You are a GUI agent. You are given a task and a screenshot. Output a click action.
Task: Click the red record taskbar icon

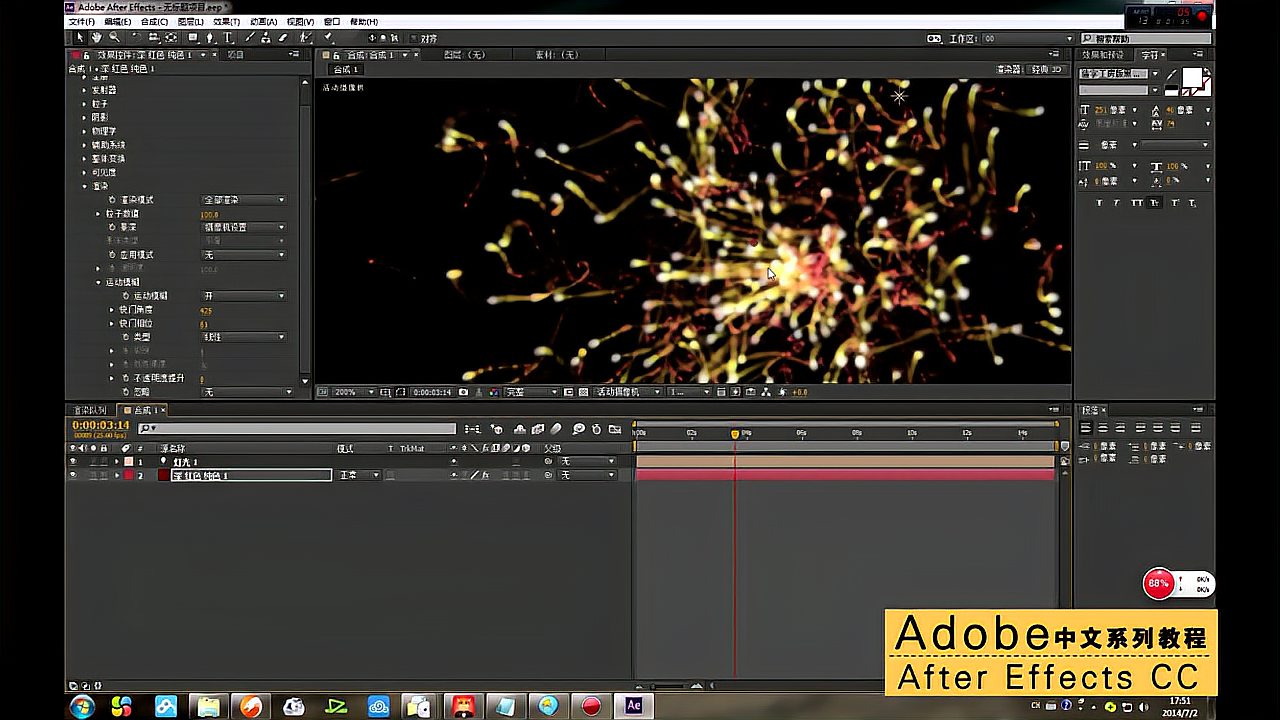pos(591,706)
